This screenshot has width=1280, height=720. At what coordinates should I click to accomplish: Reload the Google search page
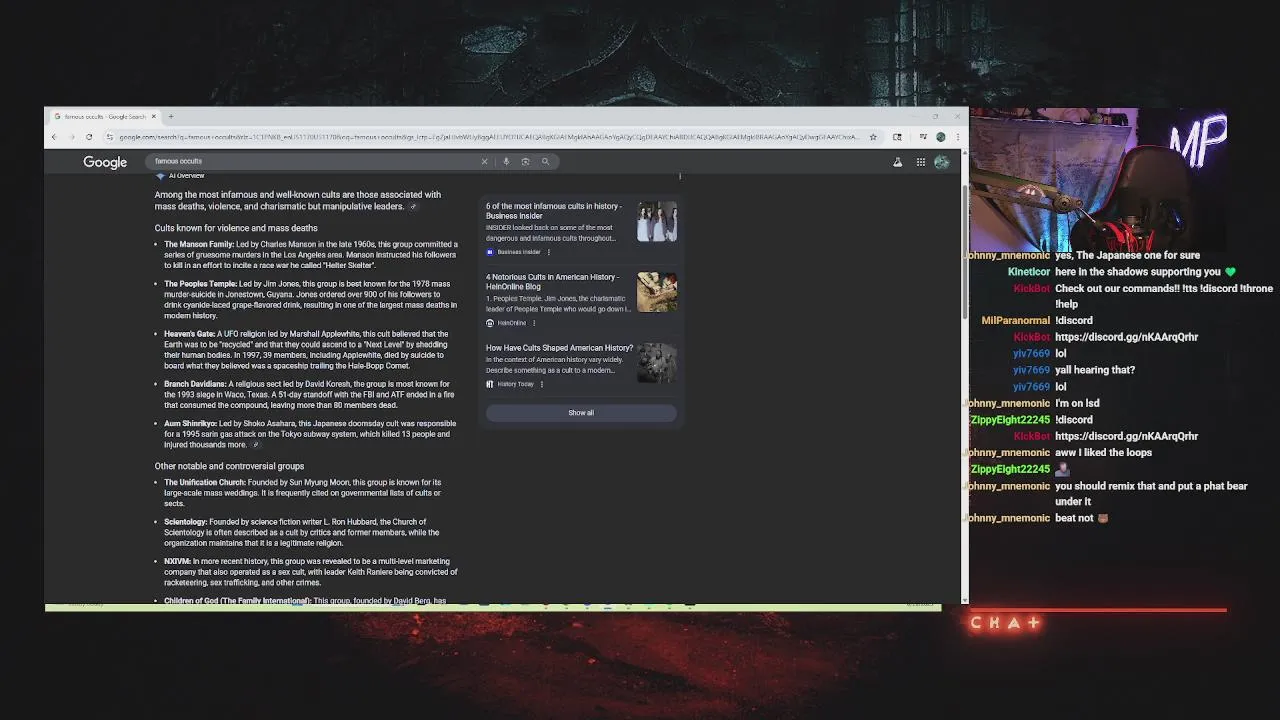point(89,137)
